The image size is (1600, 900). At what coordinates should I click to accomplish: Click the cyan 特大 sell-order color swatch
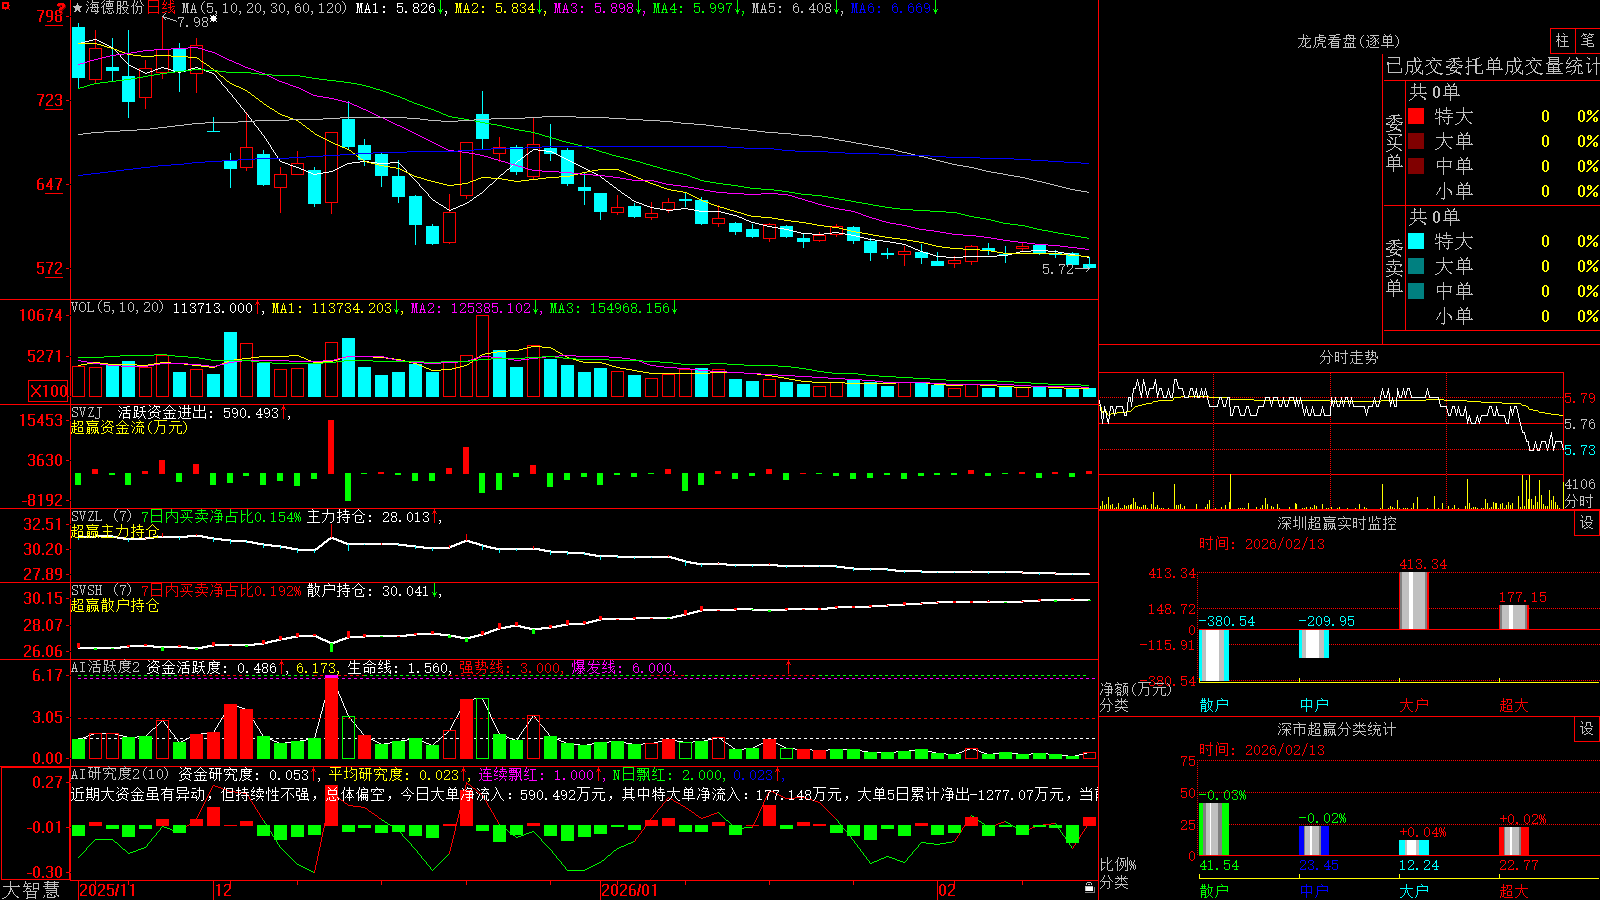pyautogui.click(x=1416, y=241)
